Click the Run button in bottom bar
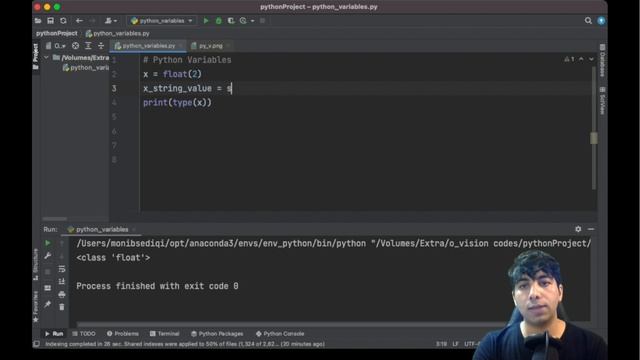This screenshot has height=360, width=640. tap(54, 334)
